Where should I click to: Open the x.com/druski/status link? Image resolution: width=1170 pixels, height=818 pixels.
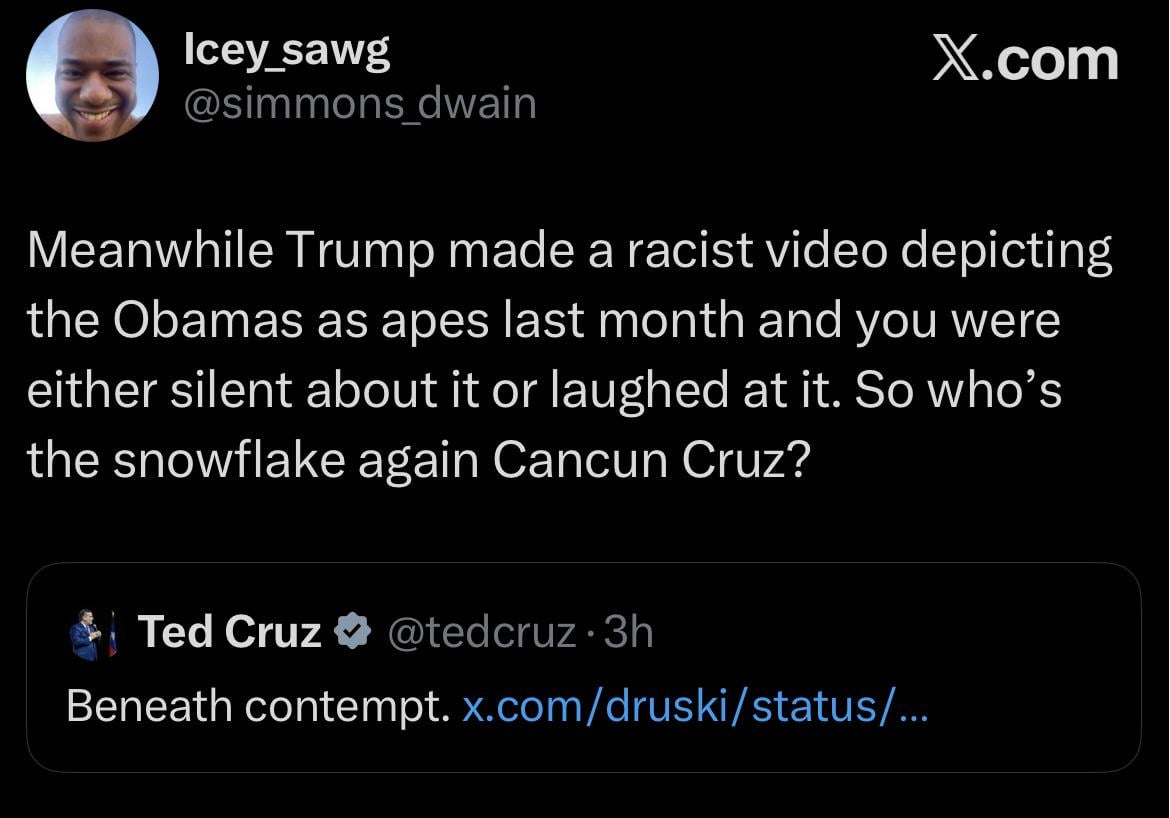(x=680, y=706)
